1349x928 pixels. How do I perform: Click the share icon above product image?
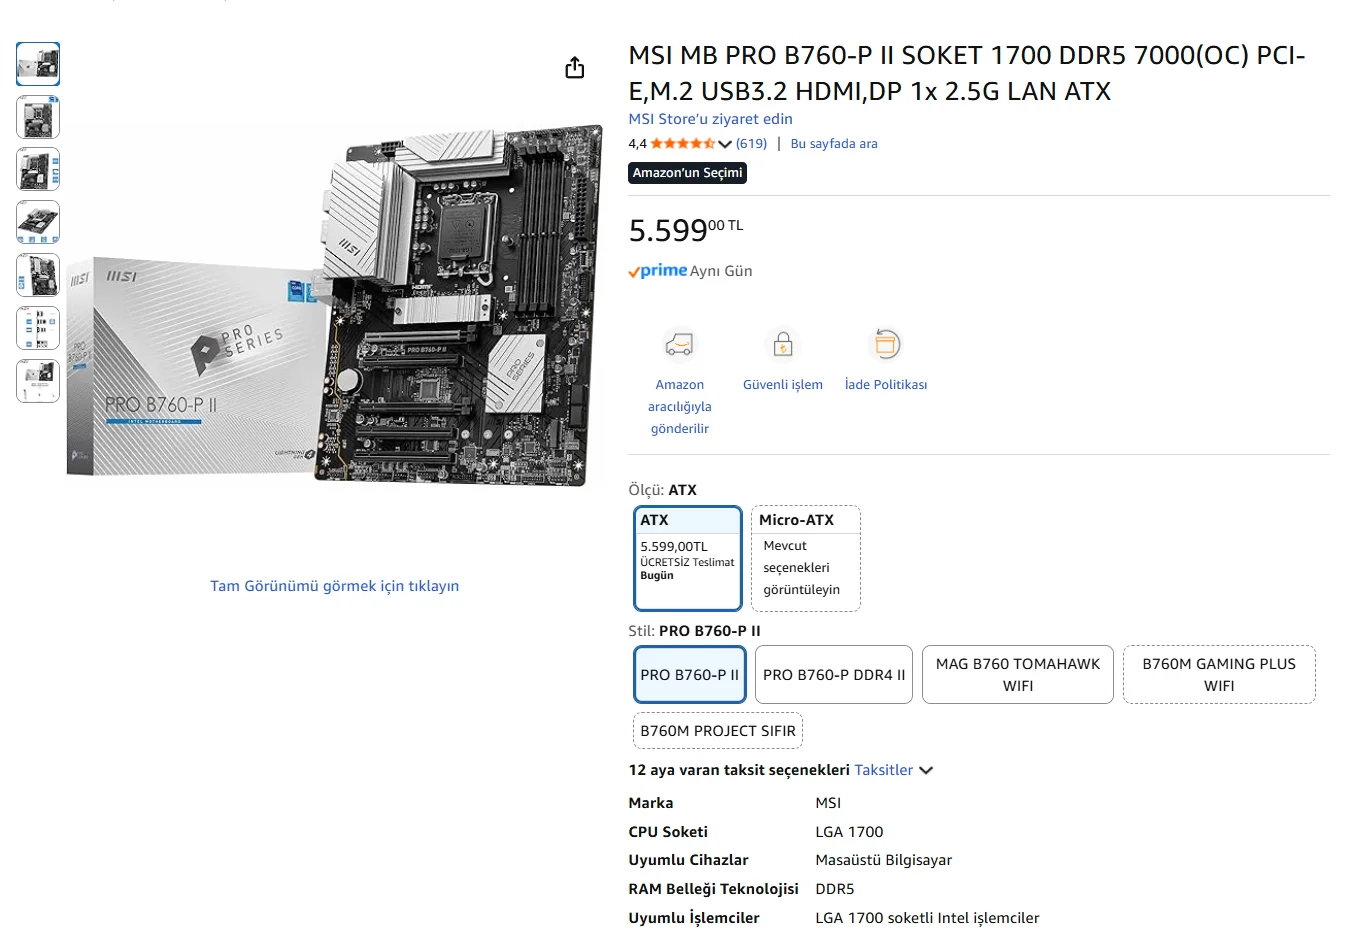click(574, 68)
